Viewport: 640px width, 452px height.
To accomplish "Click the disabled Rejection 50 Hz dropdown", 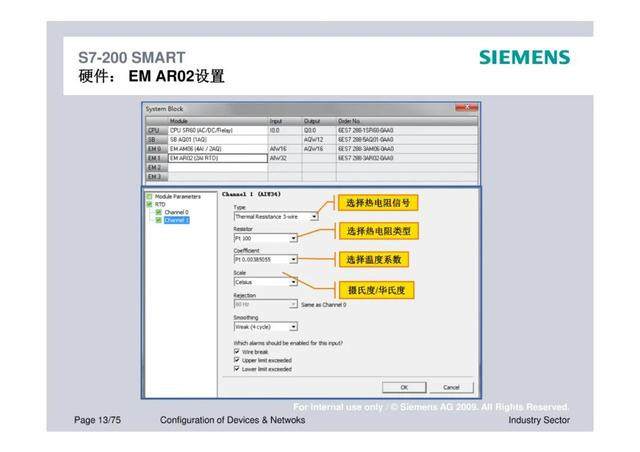I will [x=265, y=305].
